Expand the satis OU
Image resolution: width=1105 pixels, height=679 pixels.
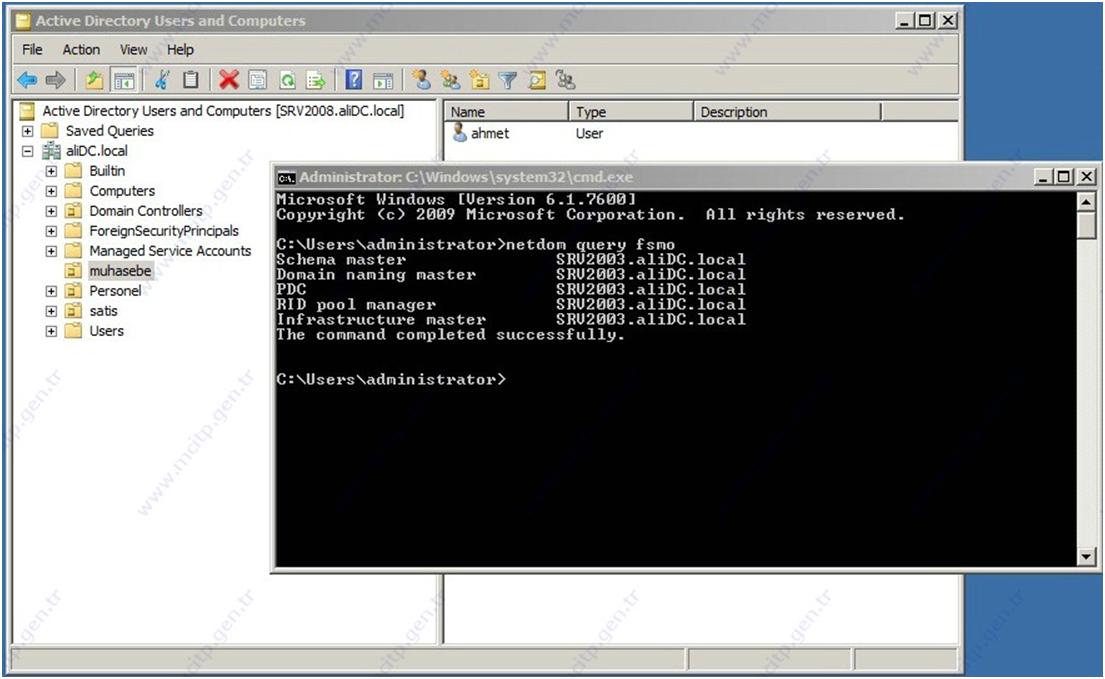51,311
